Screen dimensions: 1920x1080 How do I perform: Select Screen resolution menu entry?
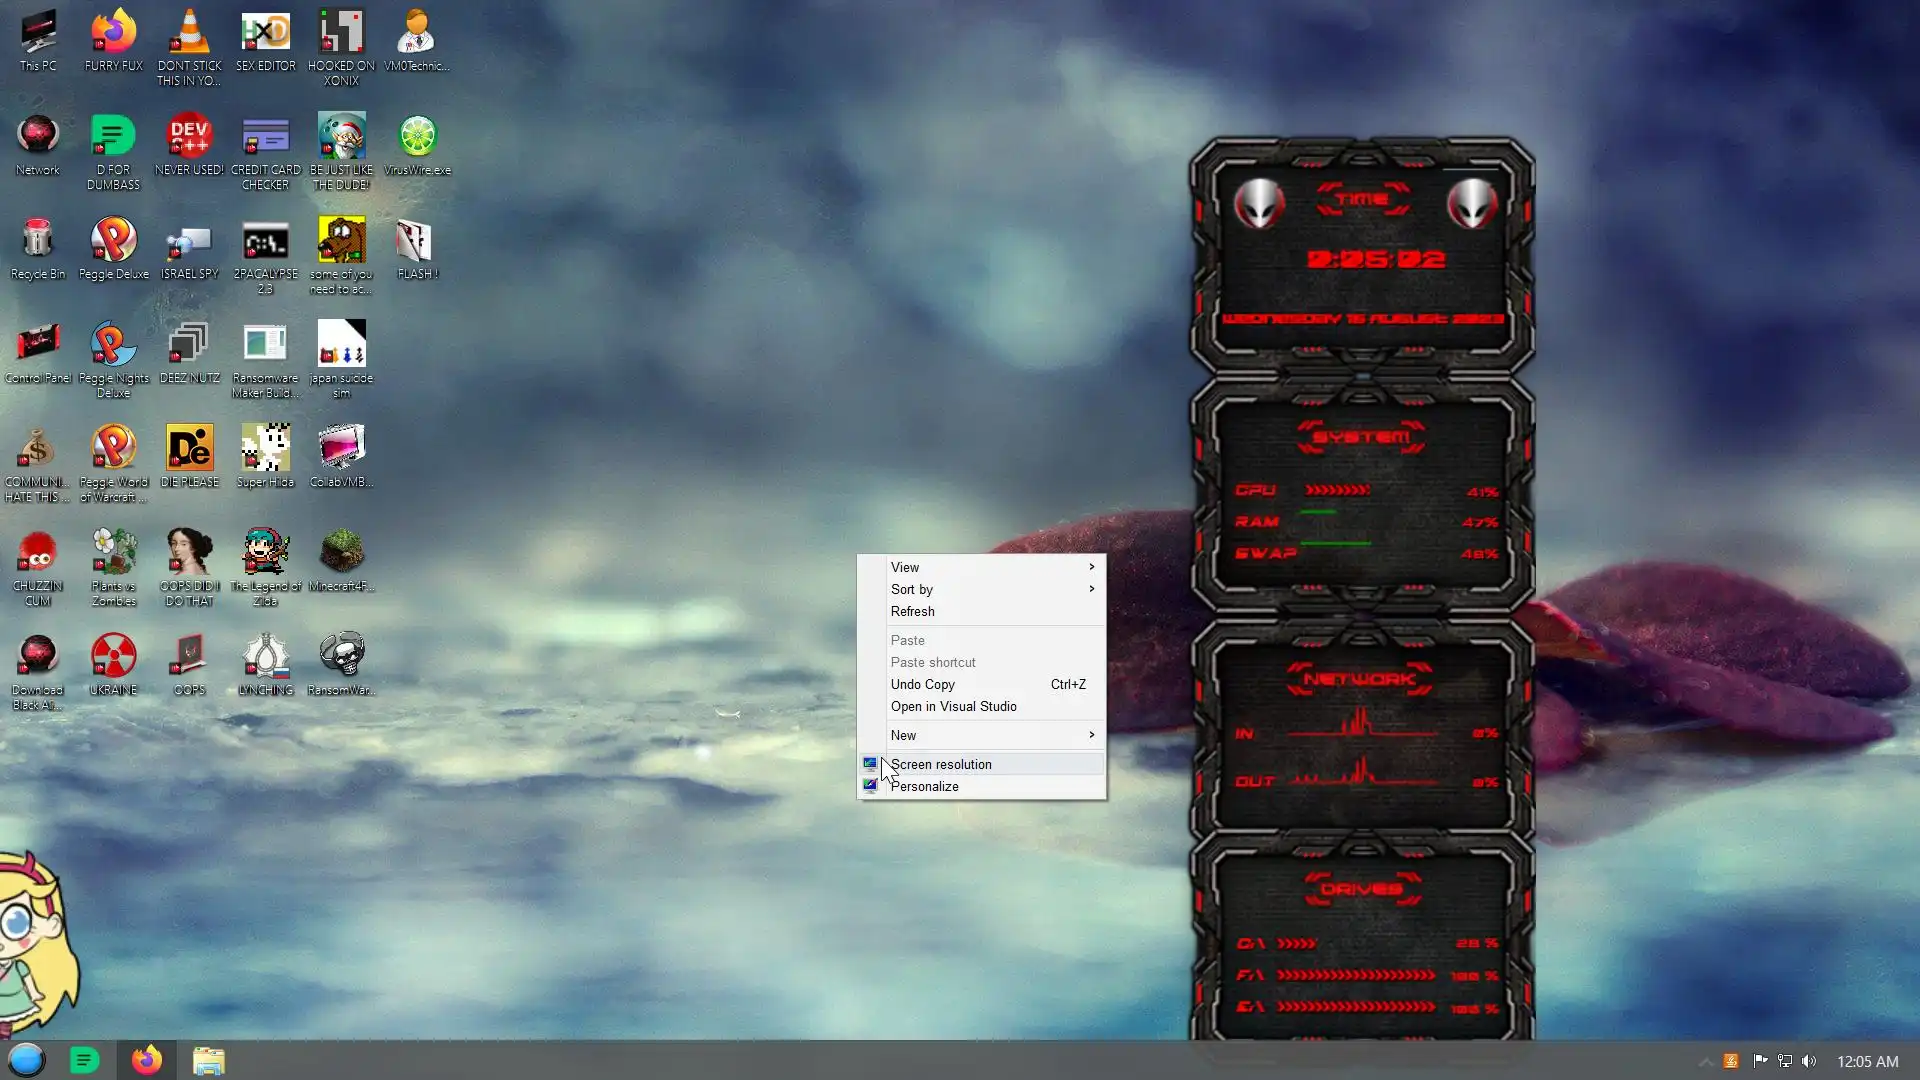[941, 764]
